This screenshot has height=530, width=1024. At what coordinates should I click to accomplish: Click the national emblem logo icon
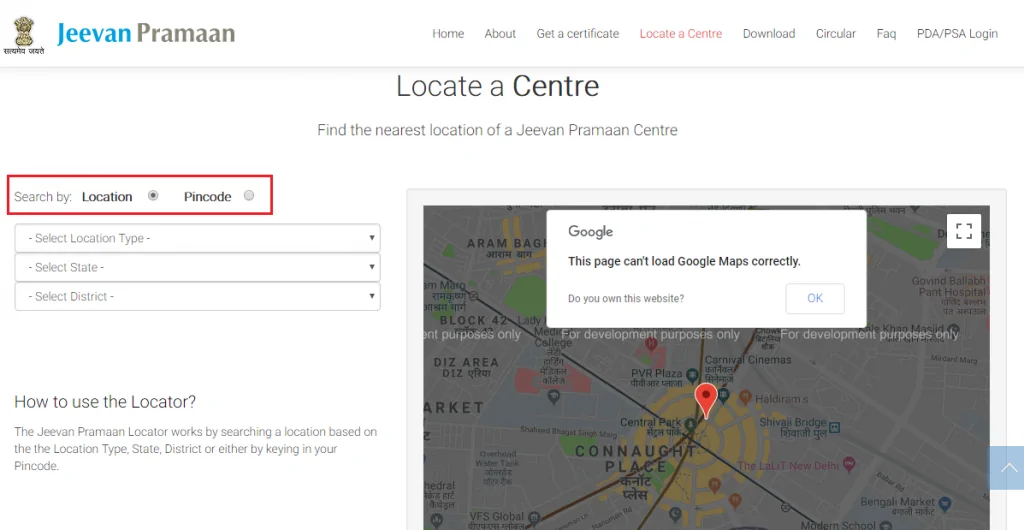(x=24, y=35)
